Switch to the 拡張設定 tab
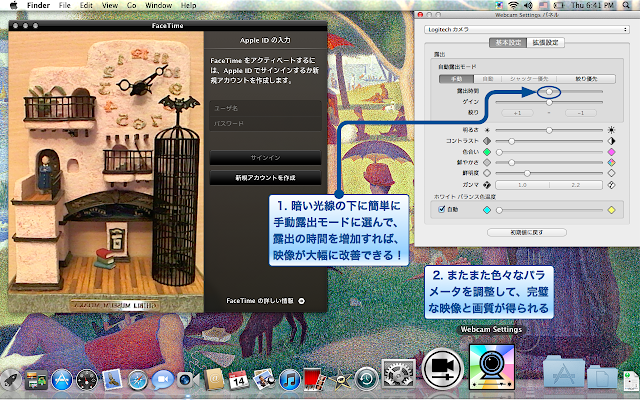The width and height of the screenshot is (640, 400). 546,42
